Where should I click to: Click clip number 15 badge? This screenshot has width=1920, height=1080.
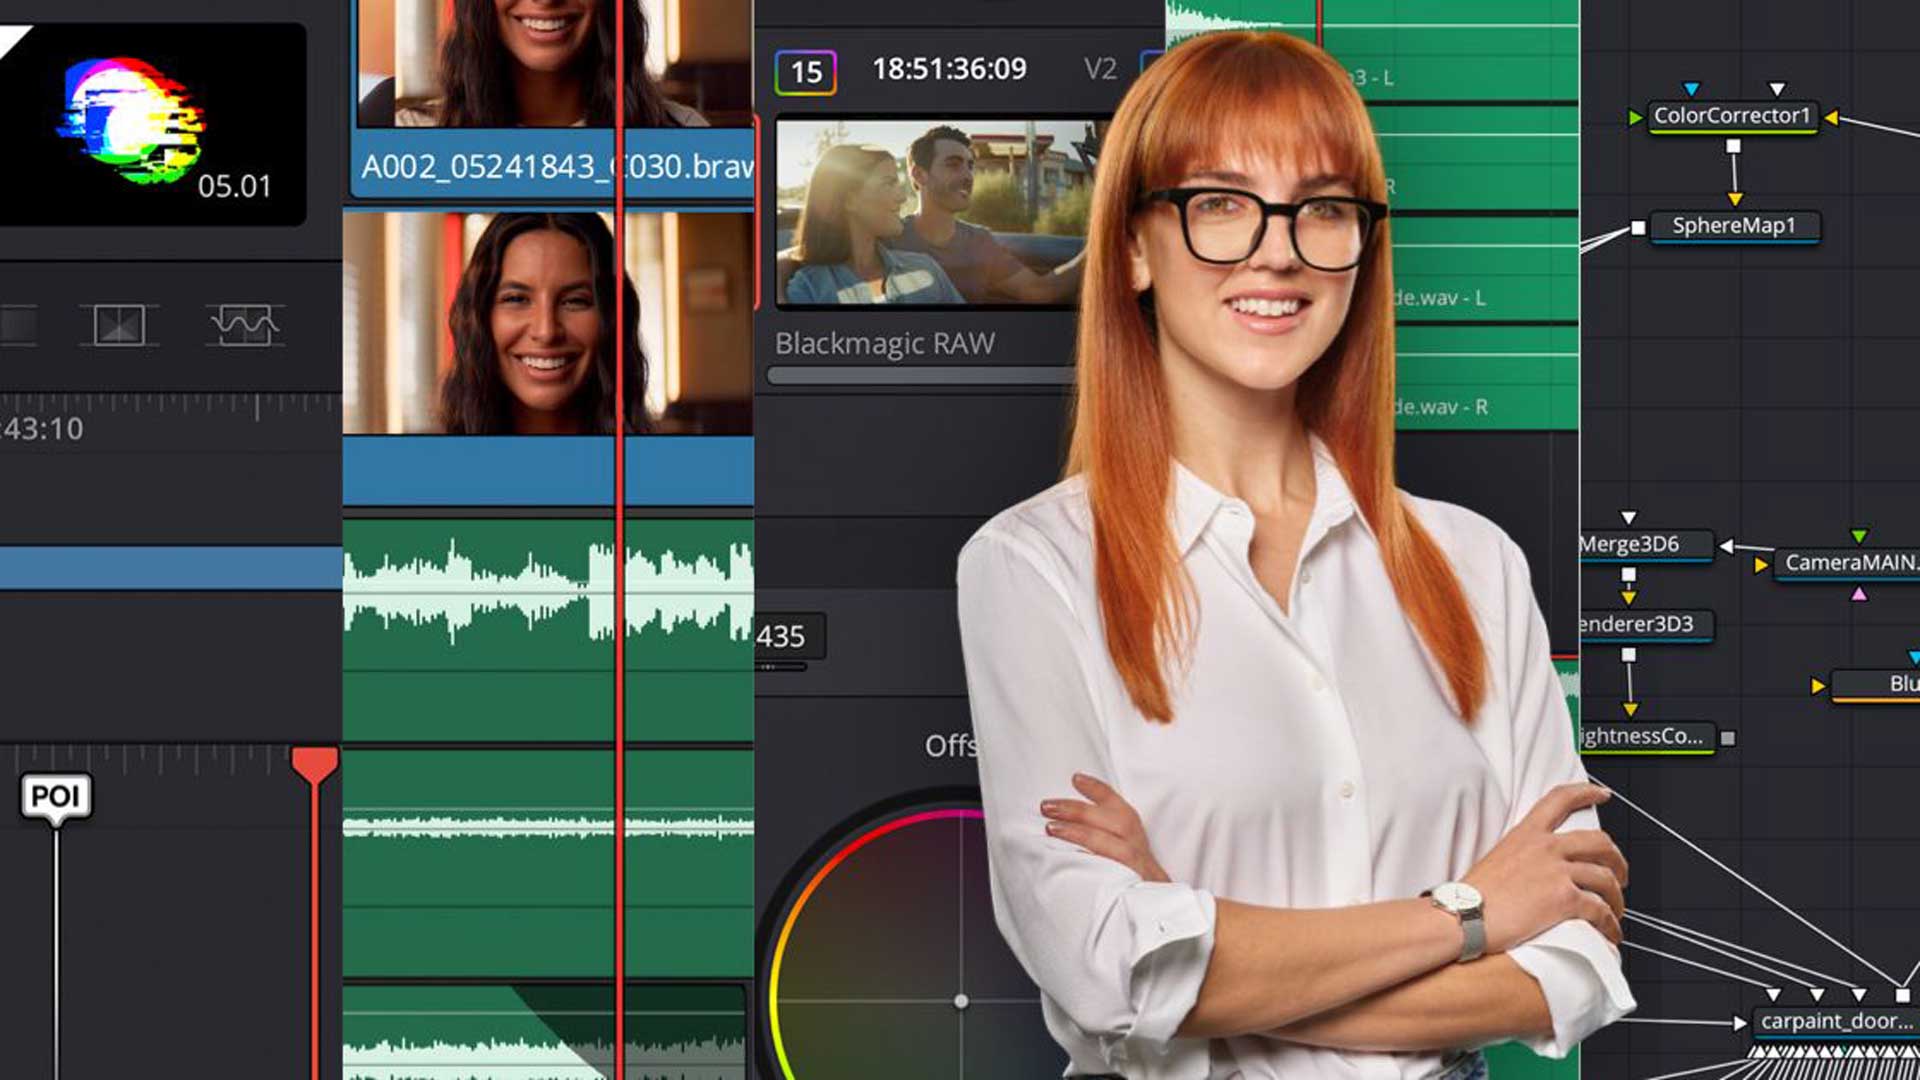coord(806,72)
